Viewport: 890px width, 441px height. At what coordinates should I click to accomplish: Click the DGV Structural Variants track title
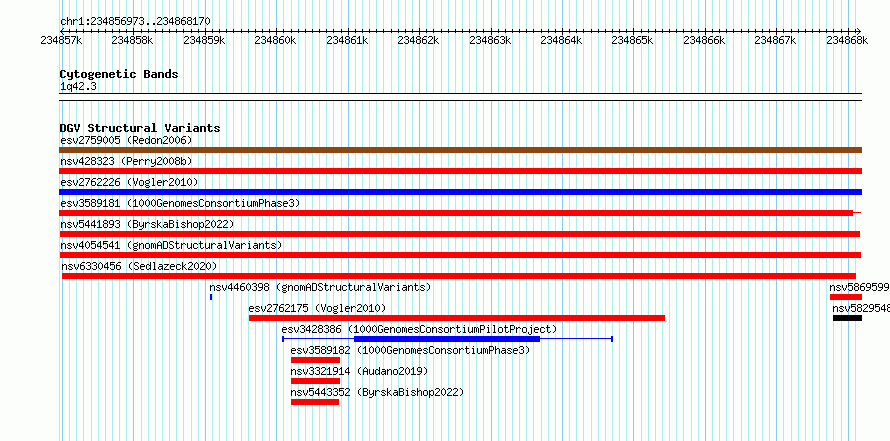point(140,128)
